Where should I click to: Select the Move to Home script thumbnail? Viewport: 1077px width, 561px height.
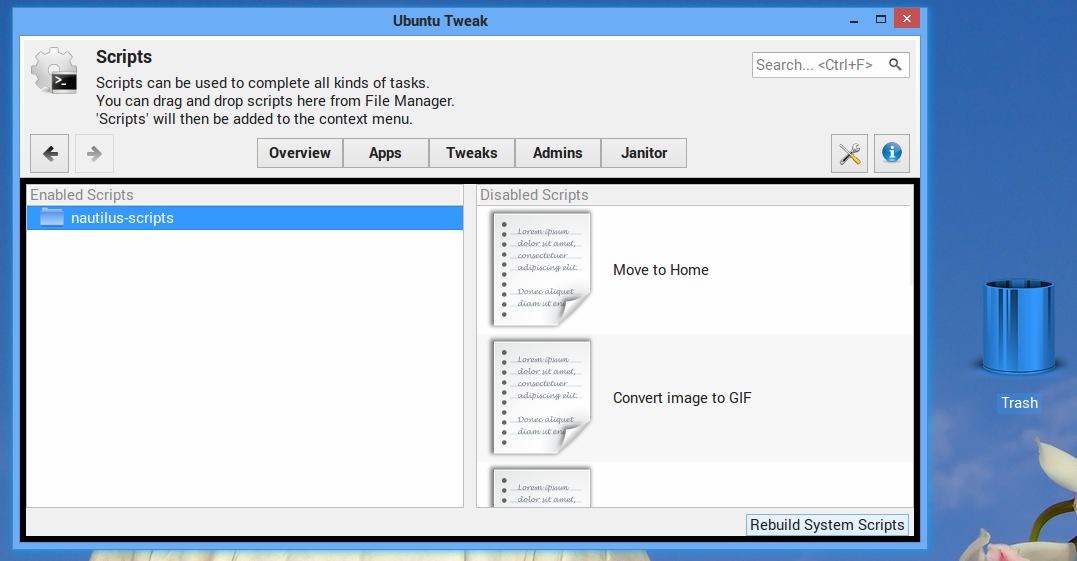click(541, 269)
